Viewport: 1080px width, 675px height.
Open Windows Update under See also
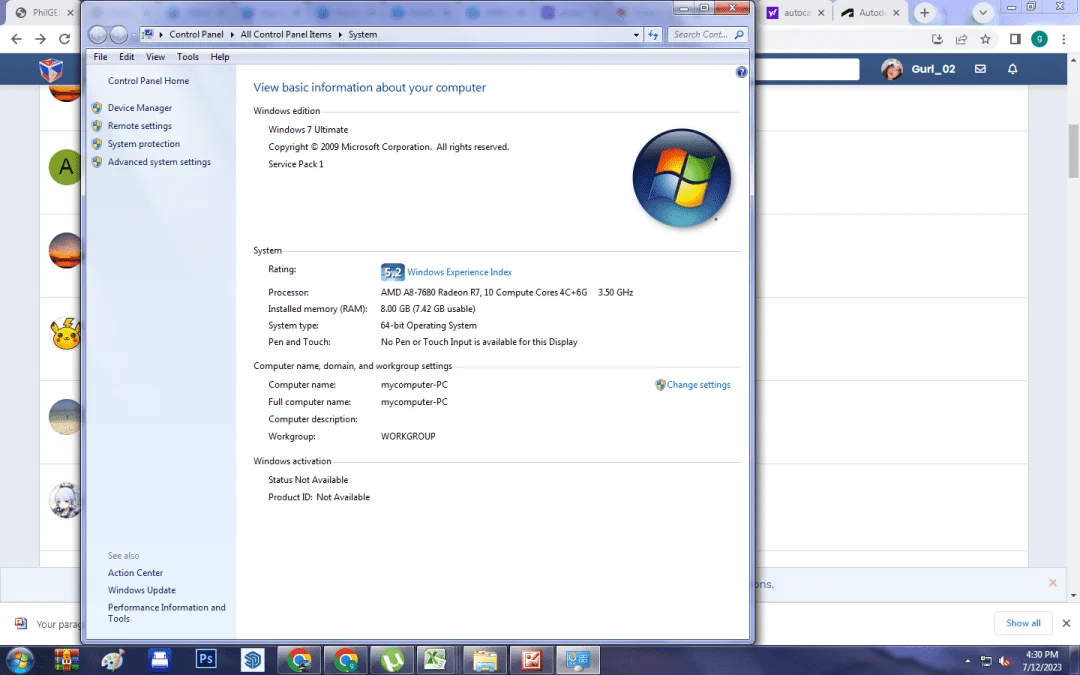coord(141,590)
